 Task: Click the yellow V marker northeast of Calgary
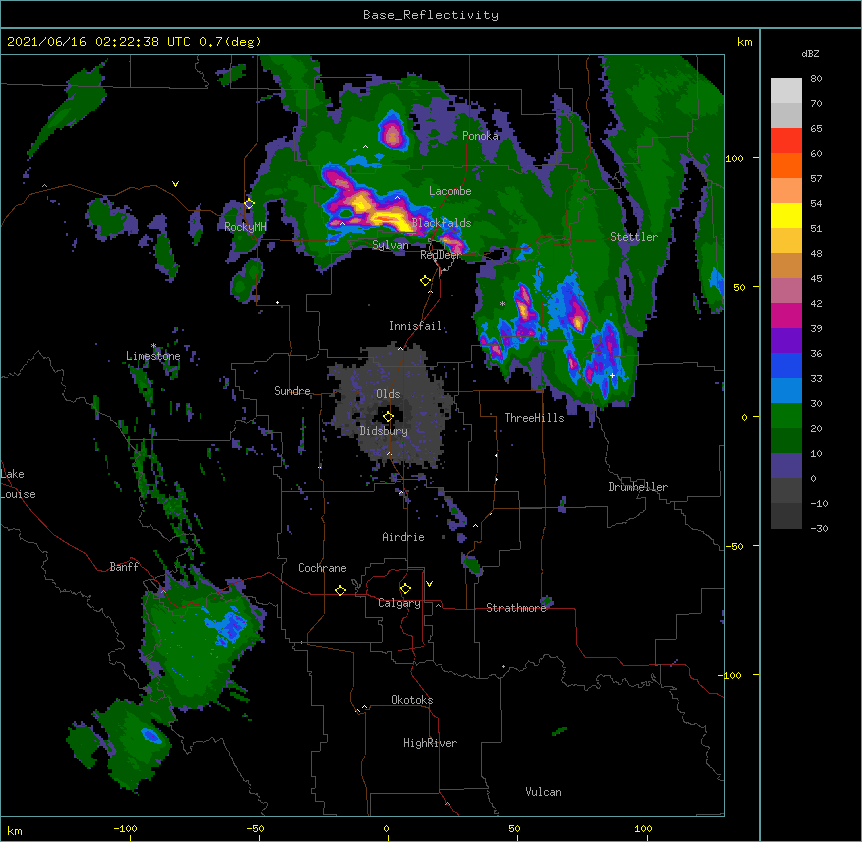[x=429, y=584]
